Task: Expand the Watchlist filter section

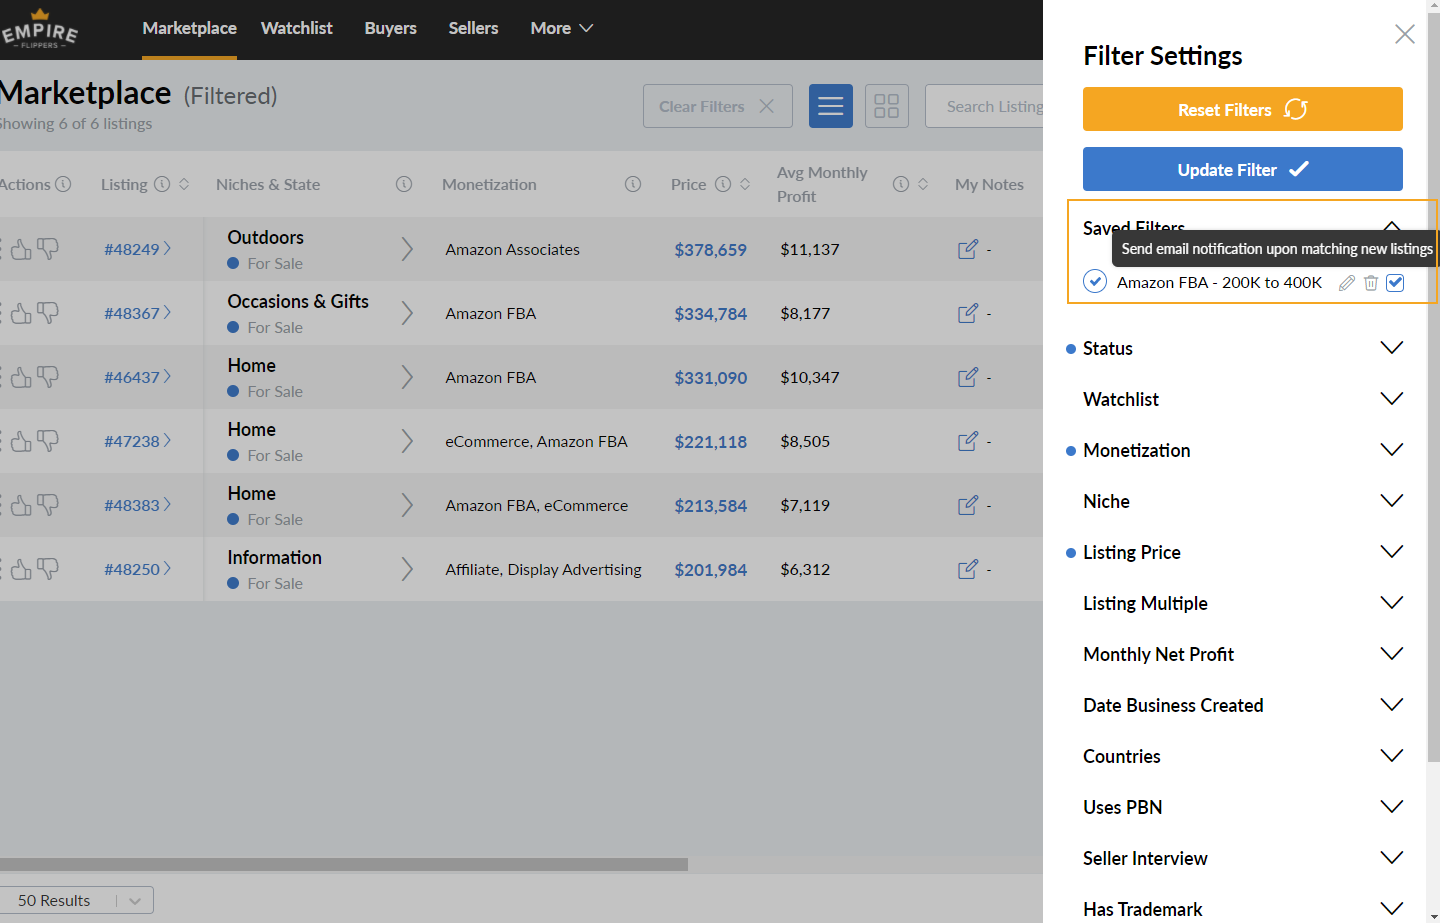Action: point(1392,399)
